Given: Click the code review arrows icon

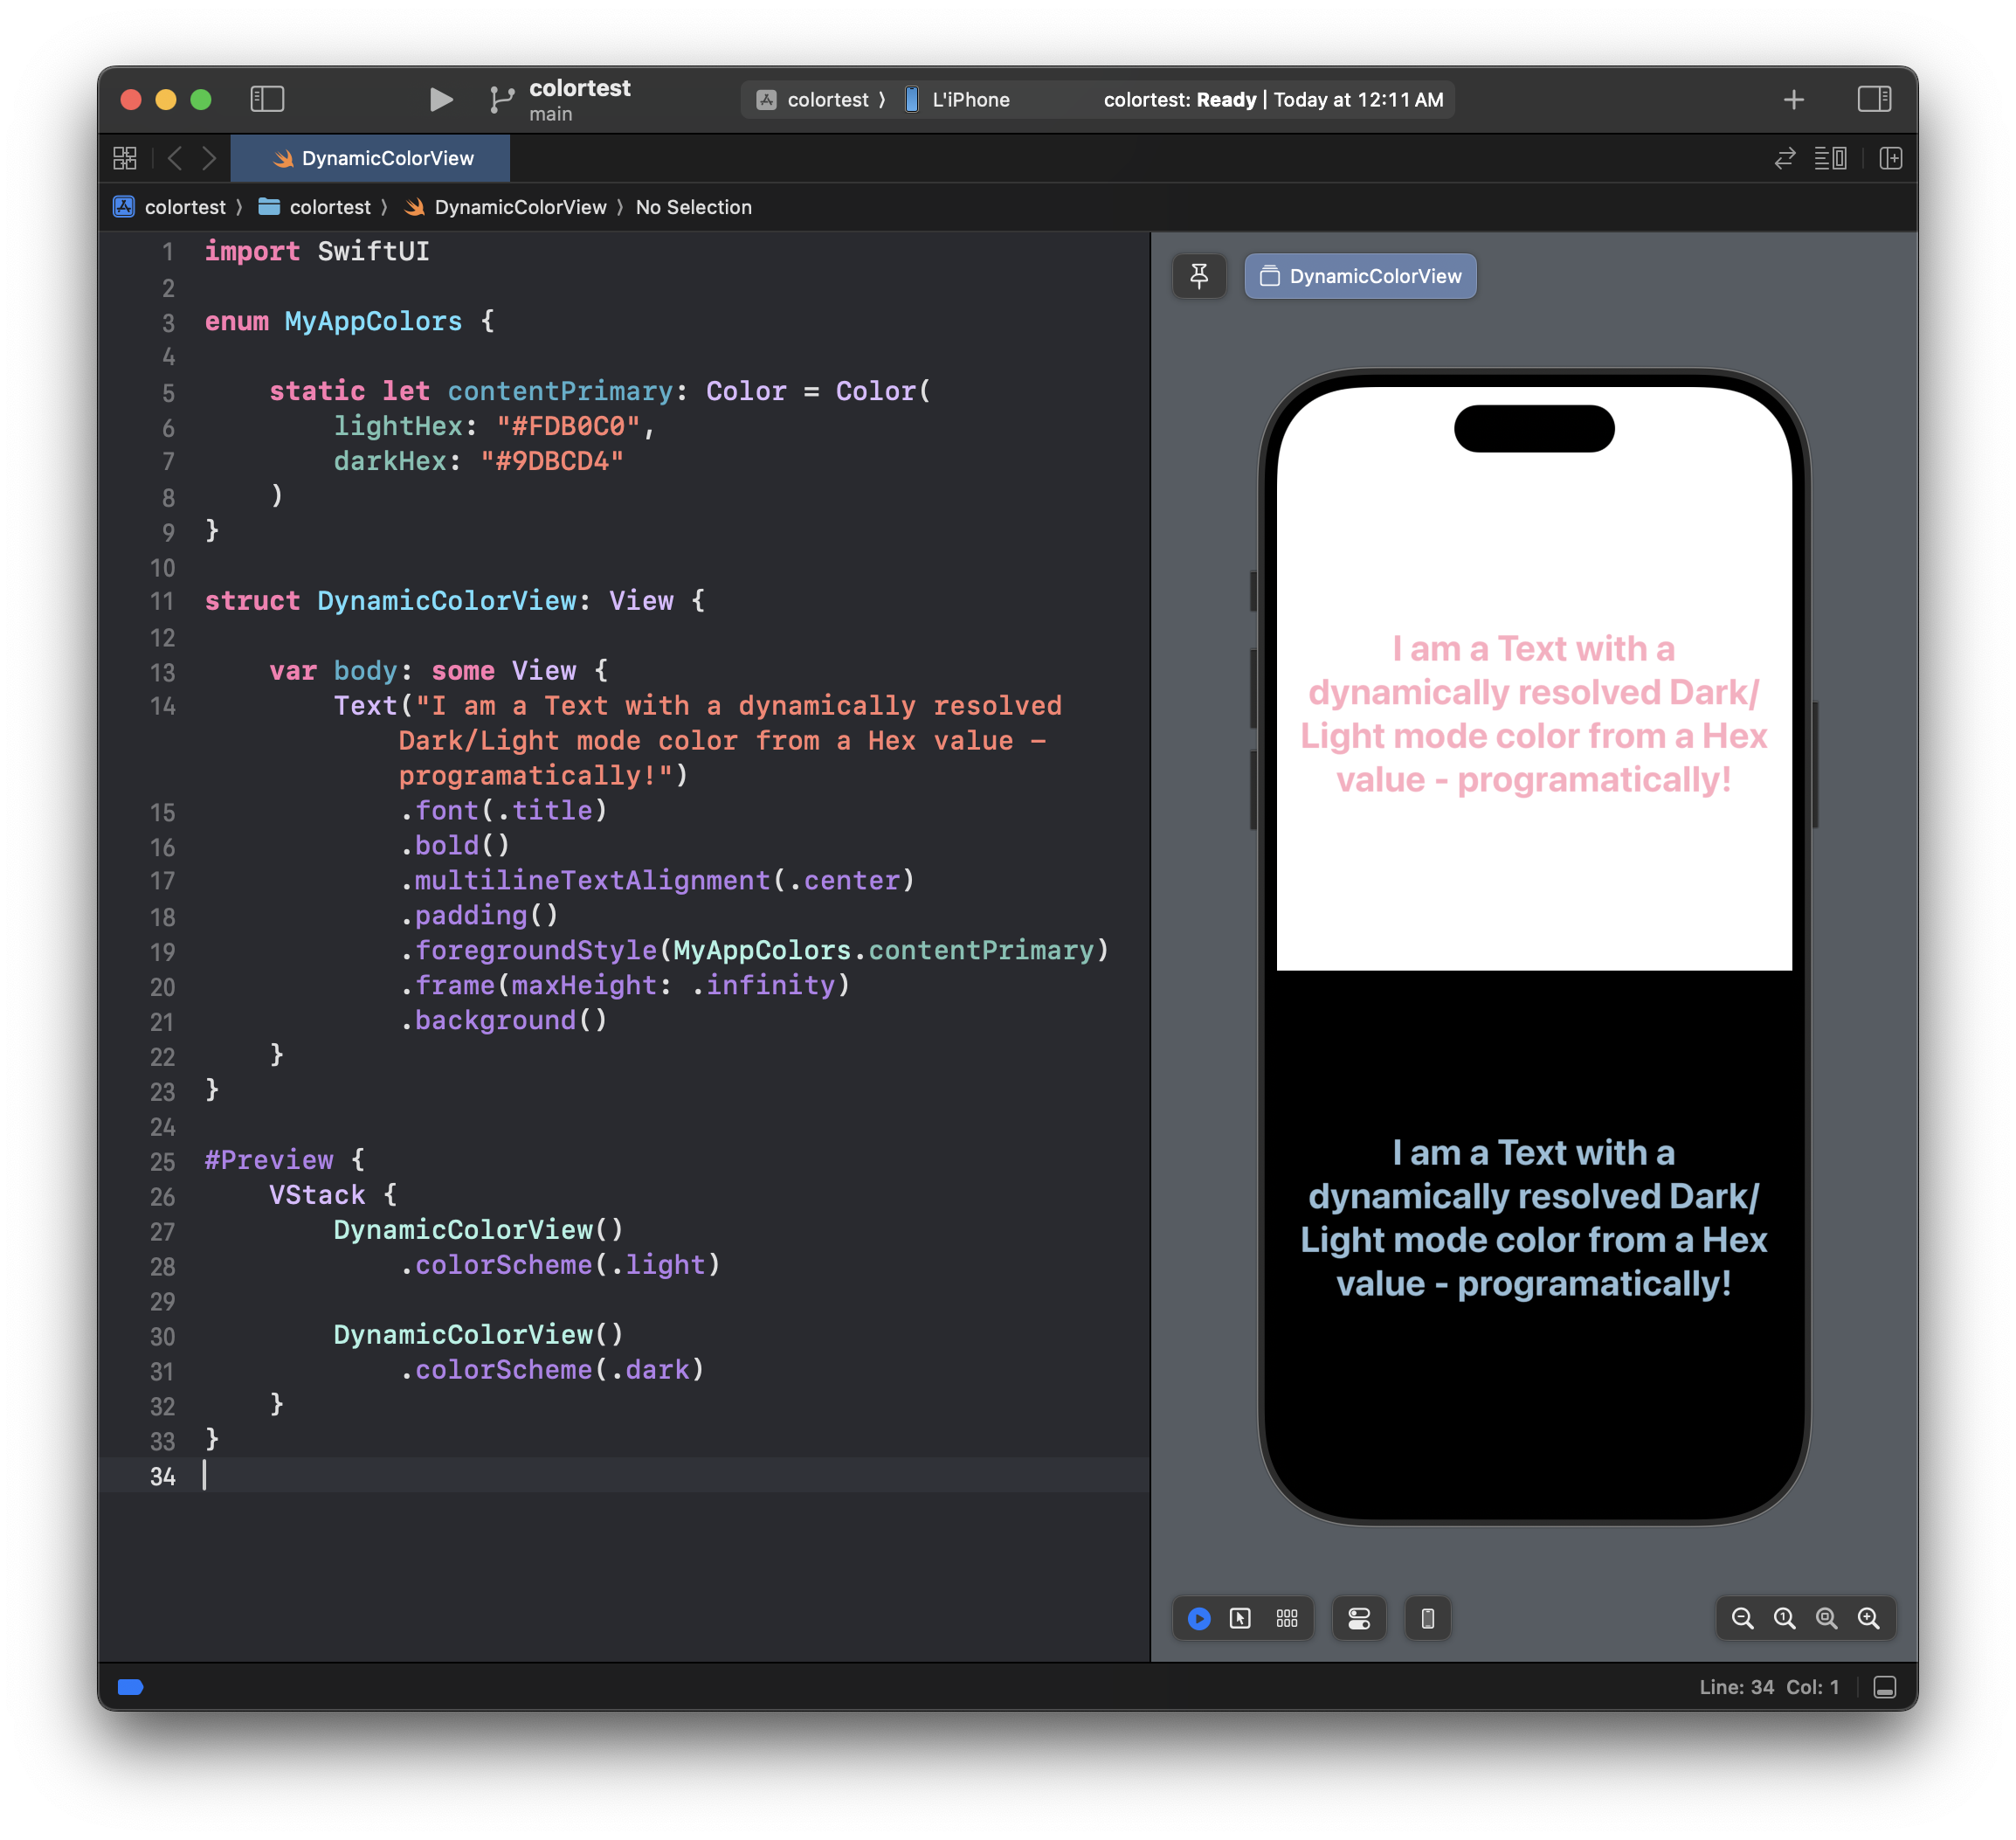Looking at the screenshot, I should pos(1785,158).
